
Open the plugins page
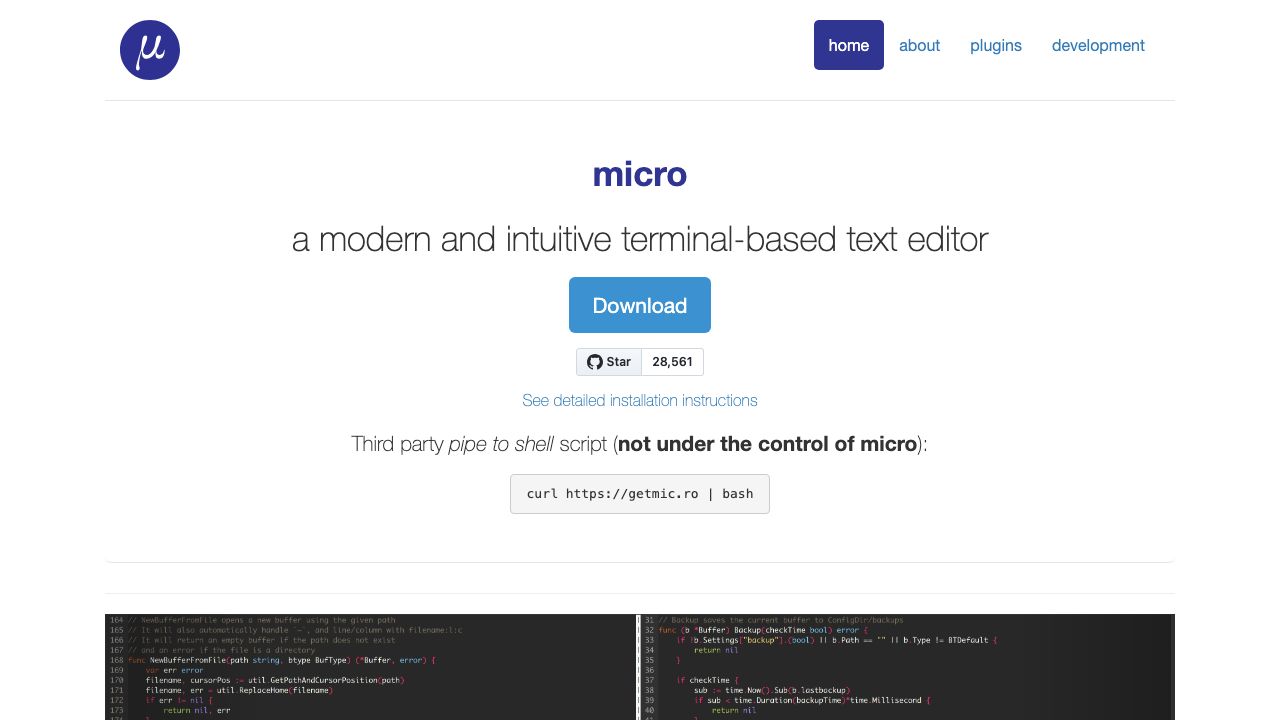pos(996,45)
